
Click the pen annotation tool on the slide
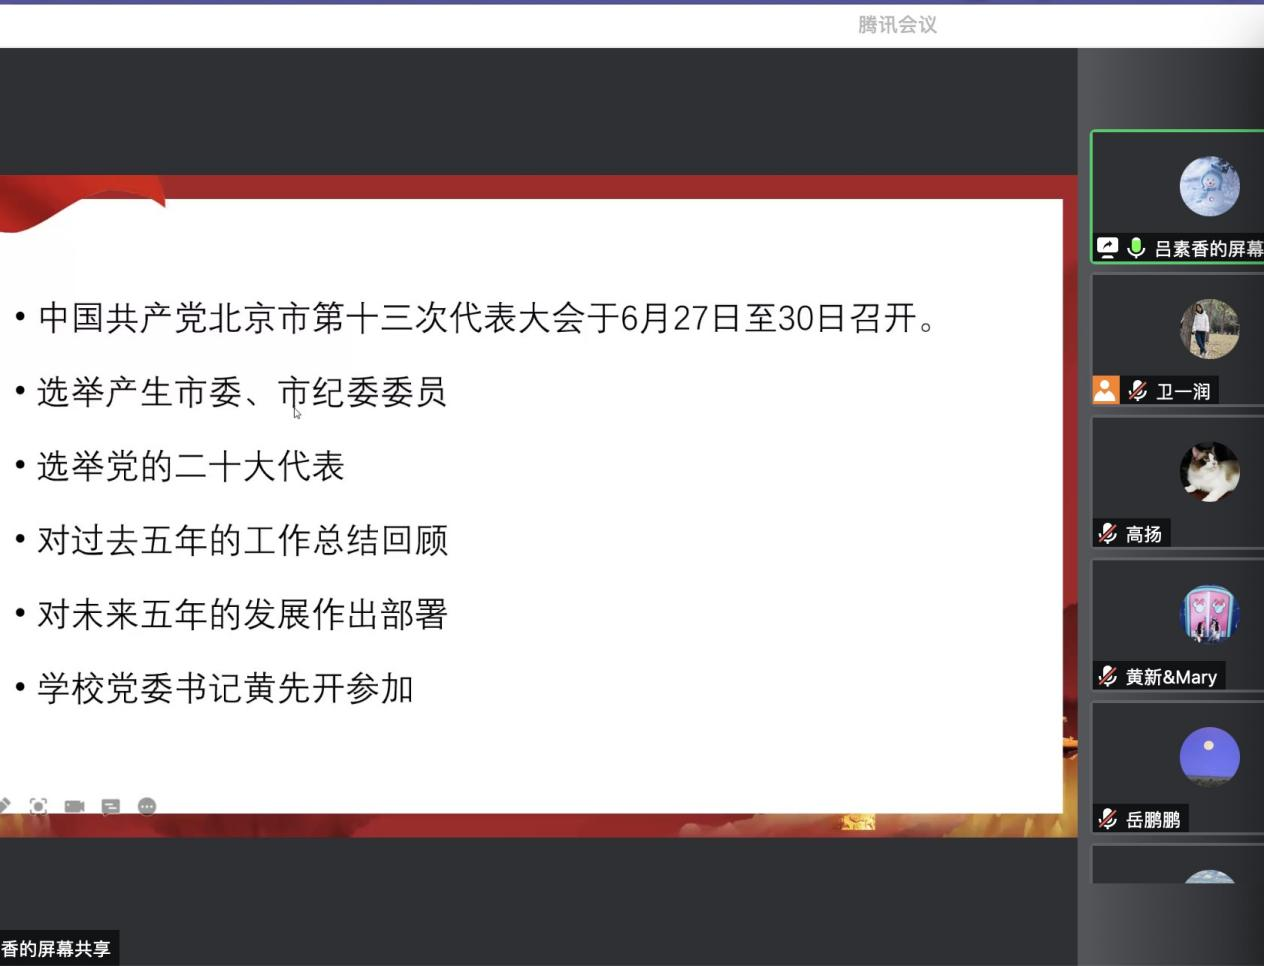tap(5, 806)
